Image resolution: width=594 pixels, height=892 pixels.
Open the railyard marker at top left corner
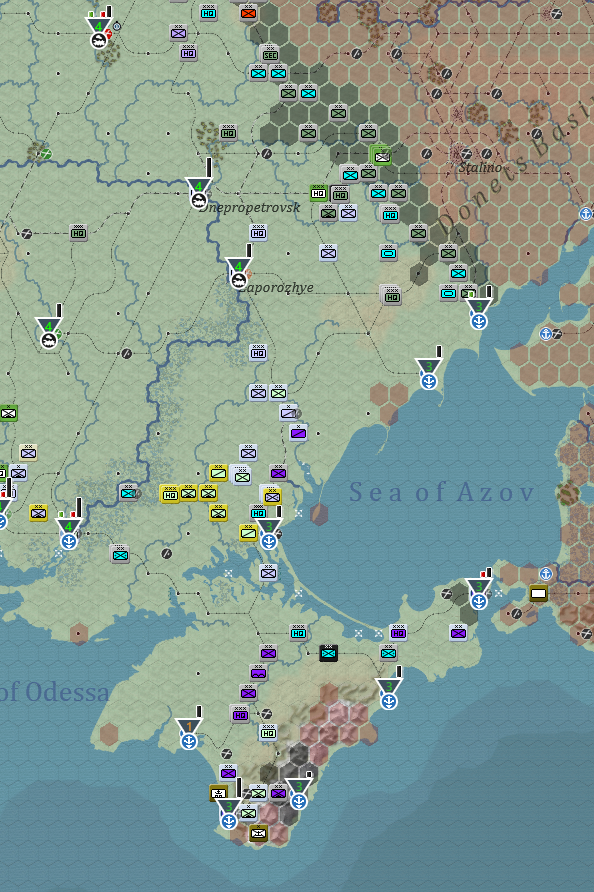pos(99,33)
